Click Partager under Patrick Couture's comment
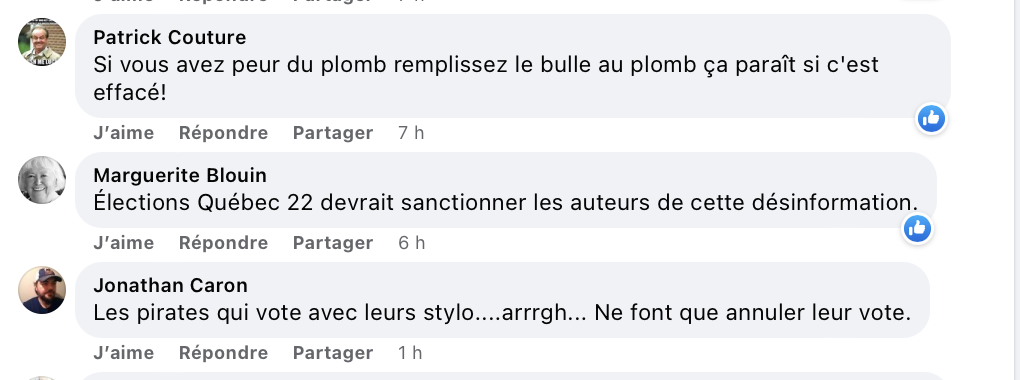The height and width of the screenshot is (380, 1020). tap(333, 133)
